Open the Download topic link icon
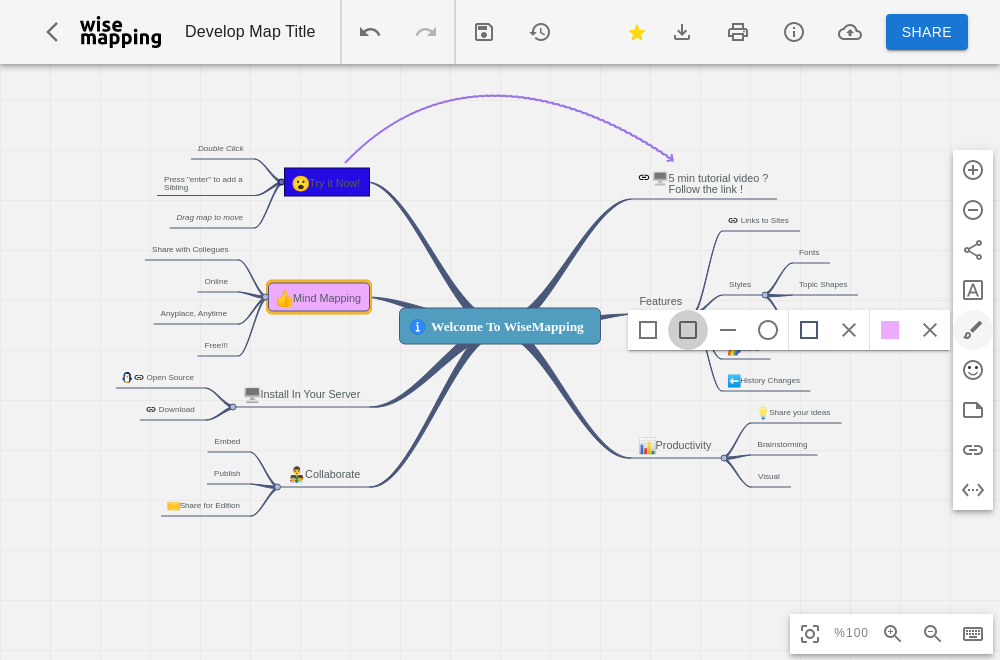The image size is (1000, 660). 151,409
